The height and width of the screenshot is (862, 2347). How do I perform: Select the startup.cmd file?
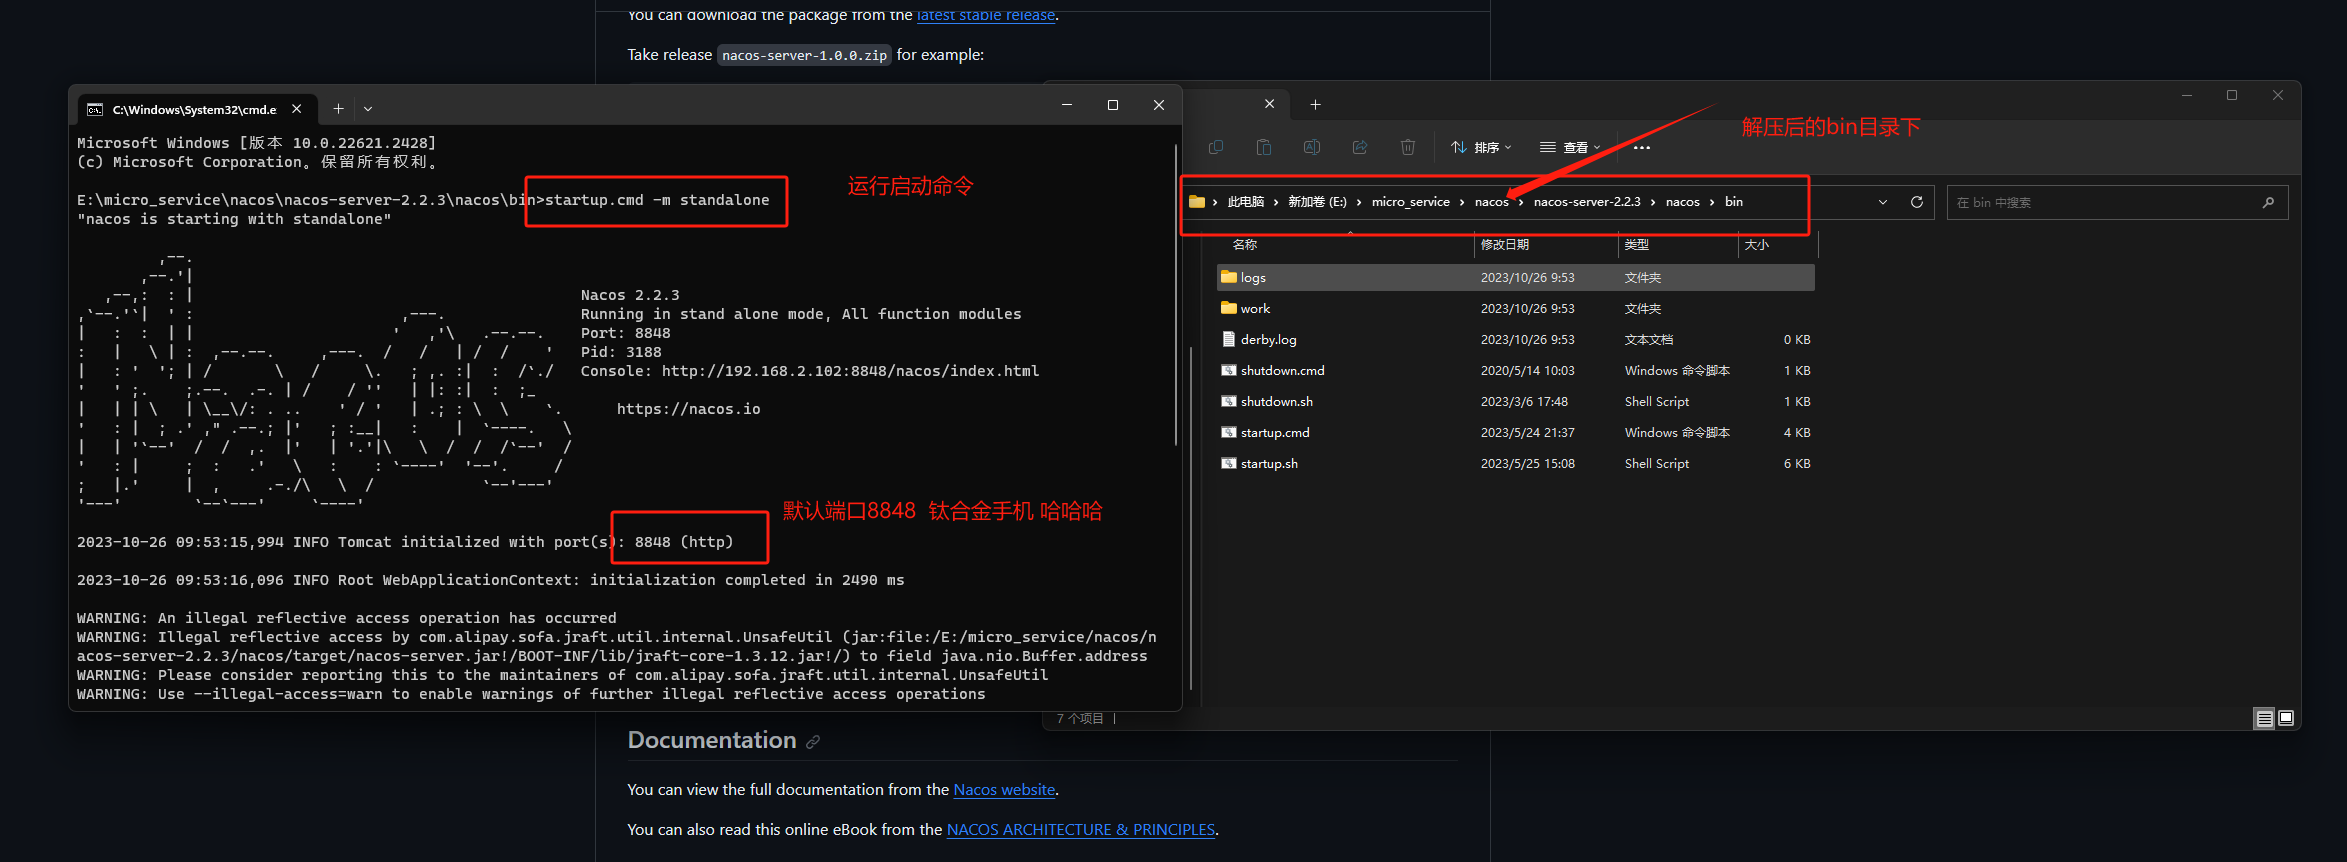pyautogui.click(x=1516, y=433)
